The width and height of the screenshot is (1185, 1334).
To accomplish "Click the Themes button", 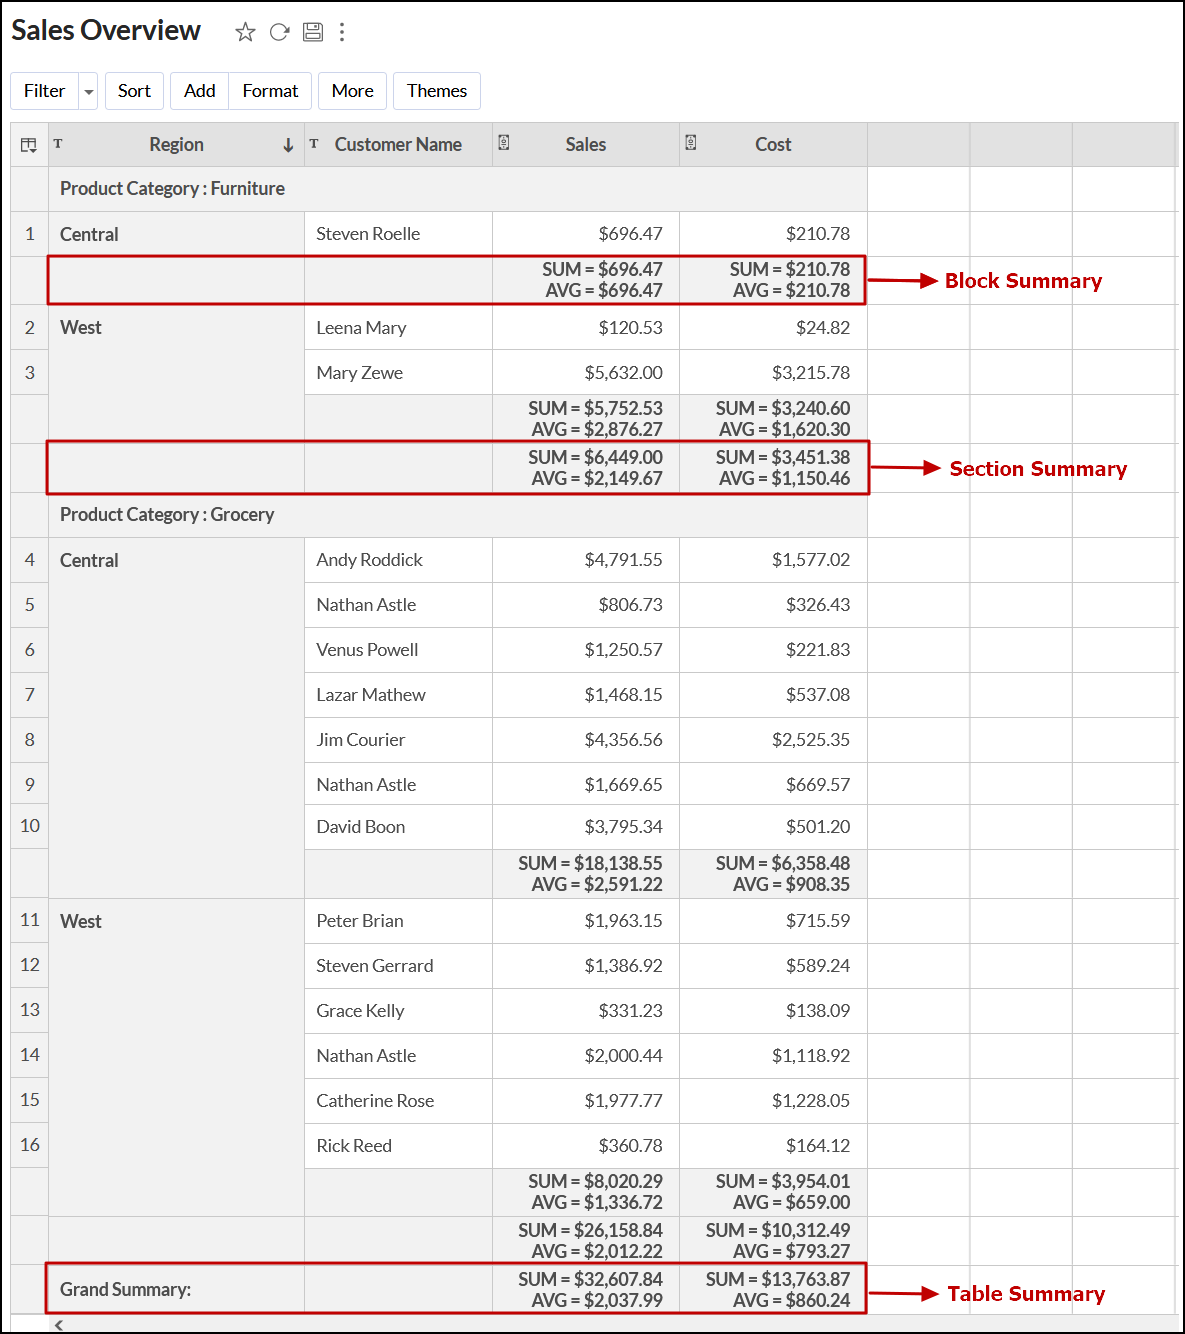I will [x=436, y=90].
